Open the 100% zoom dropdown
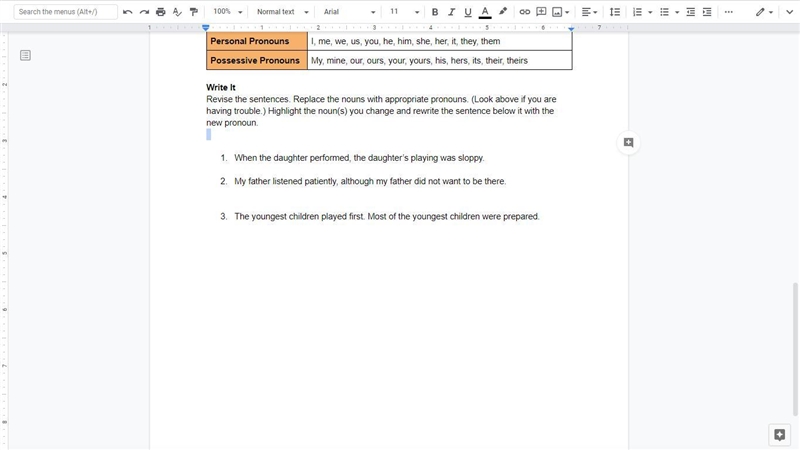Viewport: 800px width, 450px height. (x=228, y=12)
